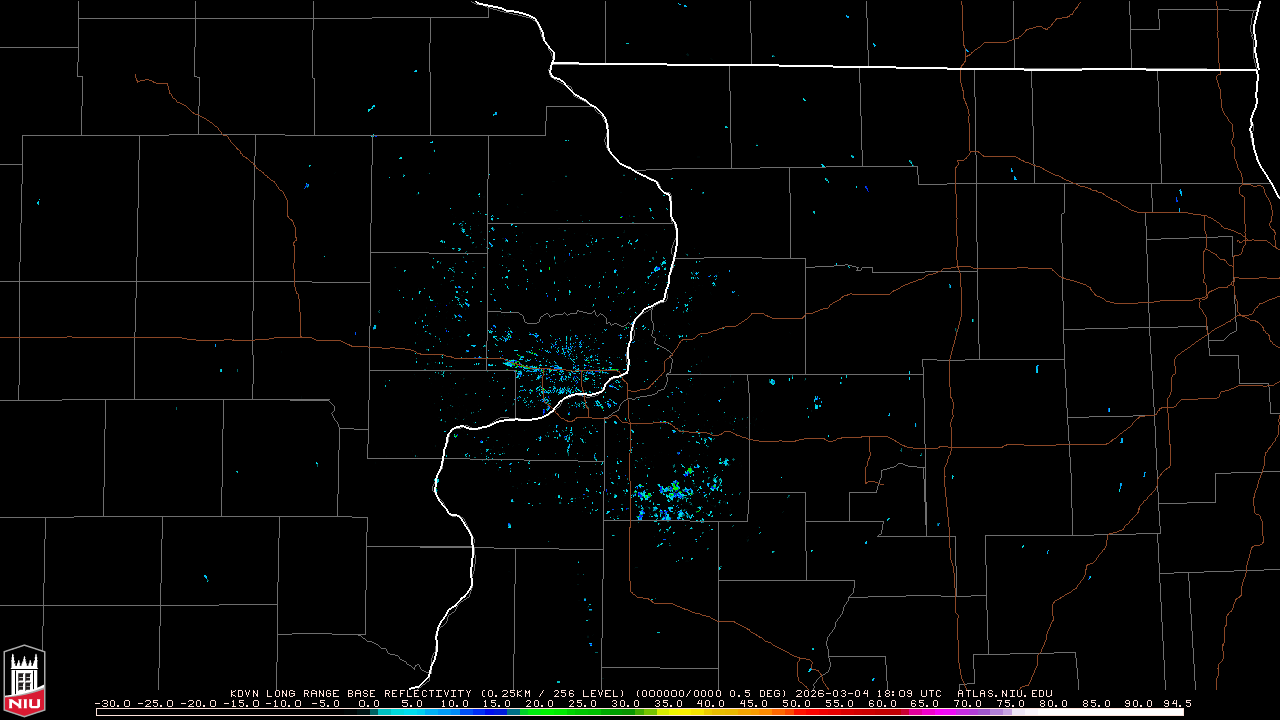Click the NIU castle logo
Image resolution: width=1280 pixels, height=720 pixels.
24,681
